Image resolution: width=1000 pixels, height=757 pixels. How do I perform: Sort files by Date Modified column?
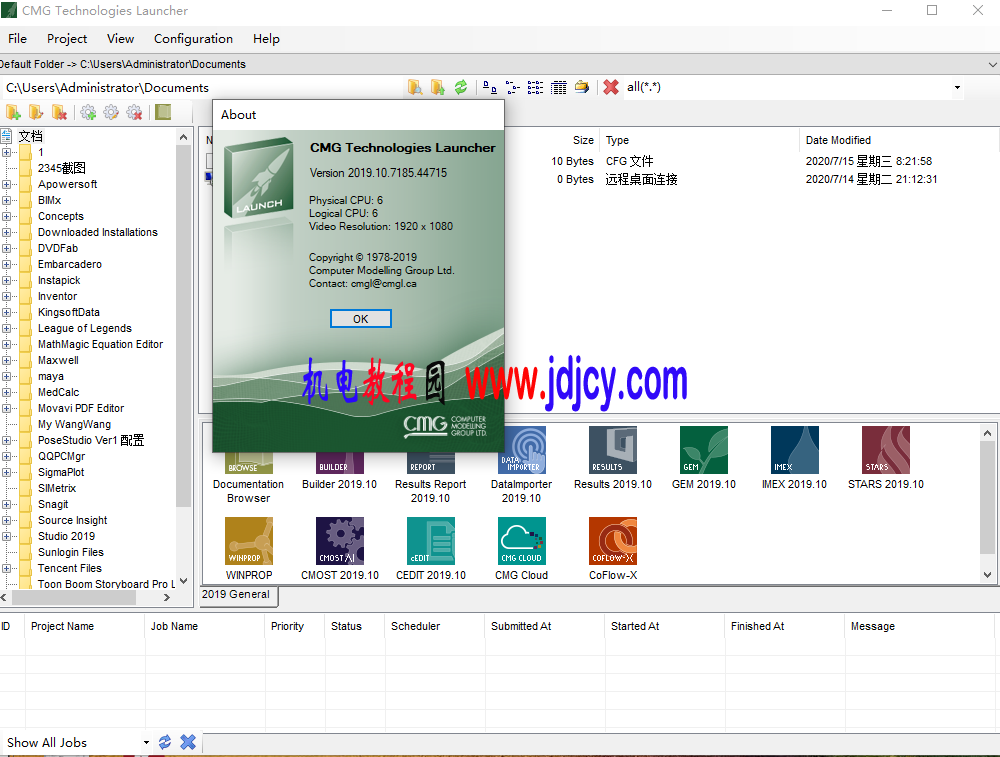[x=837, y=140]
